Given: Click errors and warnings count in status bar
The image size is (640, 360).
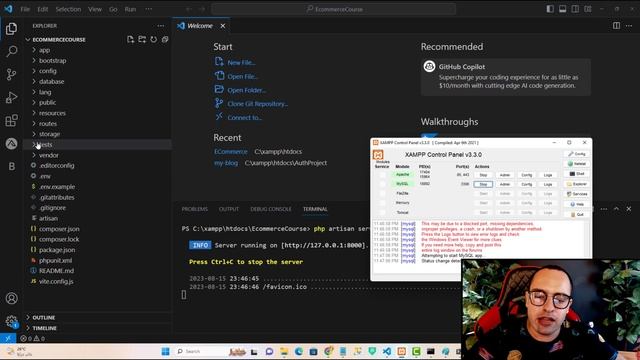Looking at the screenshot, I should [x=33, y=338].
